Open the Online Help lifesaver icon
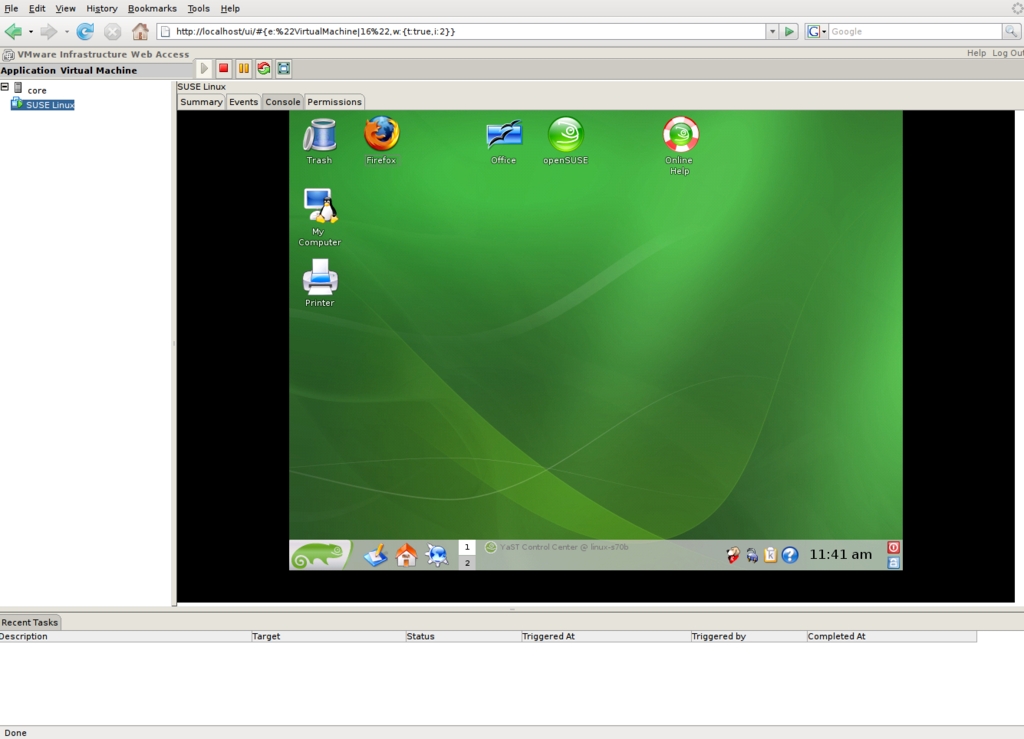 coord(680,135)
